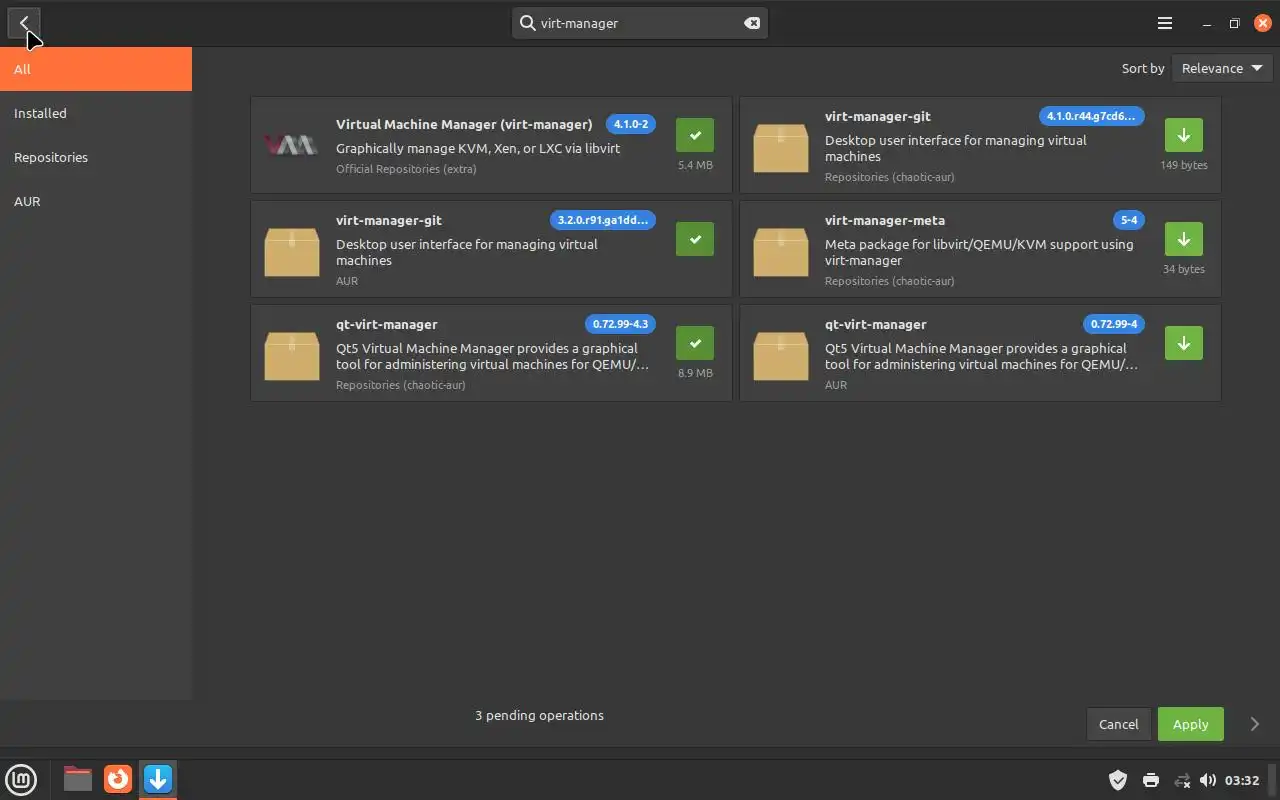Screen dimensions: 1280x800
Task: Open Virtual Machine Manager (virt-manager) title
Action: (x=464, y=124)
